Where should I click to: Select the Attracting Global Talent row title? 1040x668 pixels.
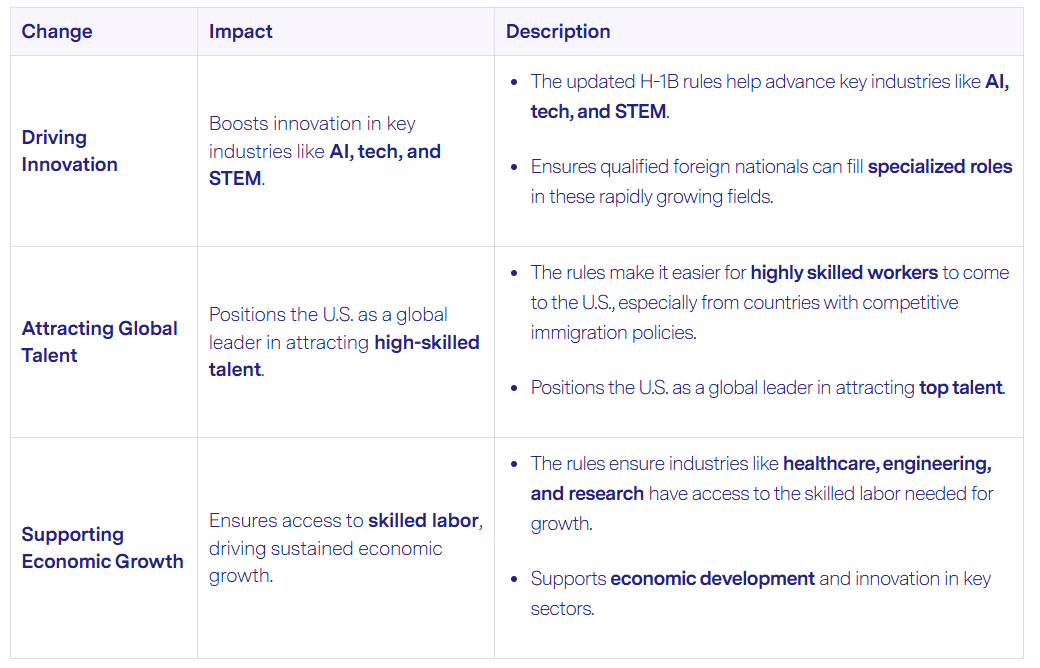[99, 342]
